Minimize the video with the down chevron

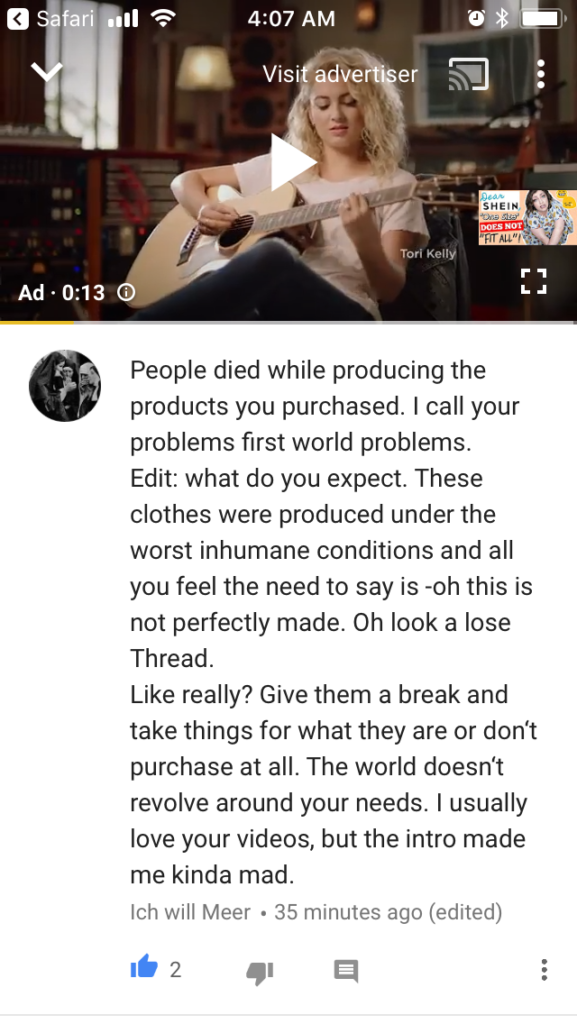47,72
